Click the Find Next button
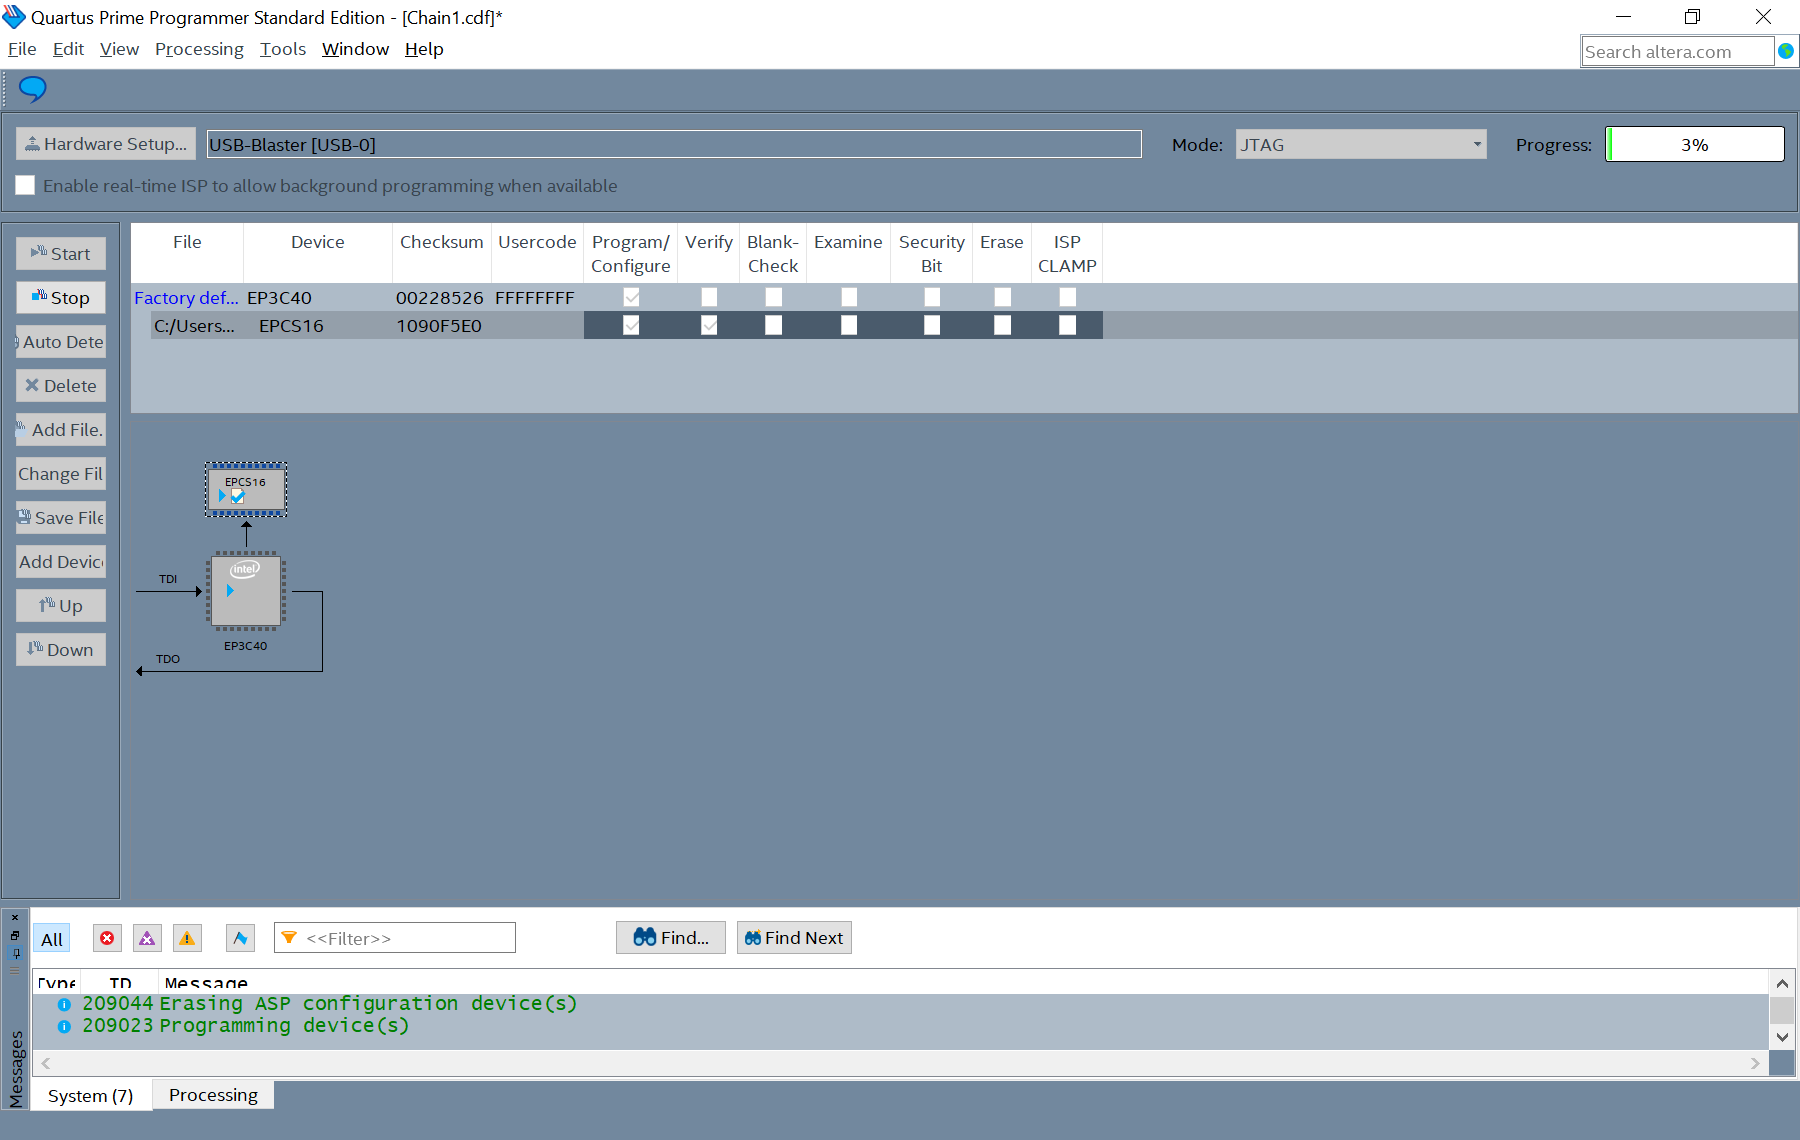 point(794,937)
